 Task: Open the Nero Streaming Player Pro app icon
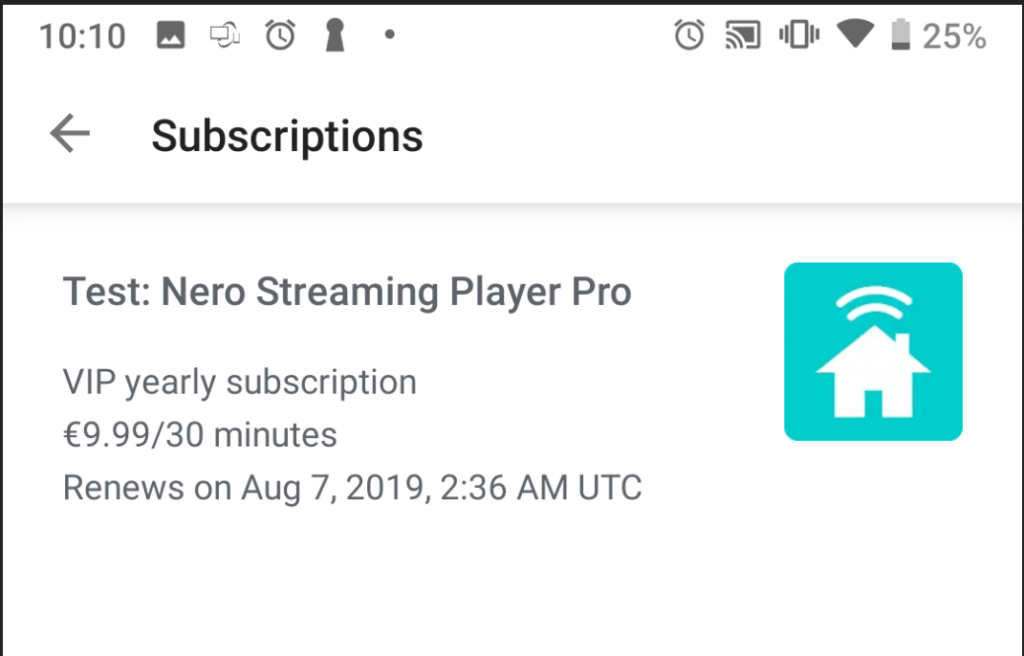pos(873,350)
